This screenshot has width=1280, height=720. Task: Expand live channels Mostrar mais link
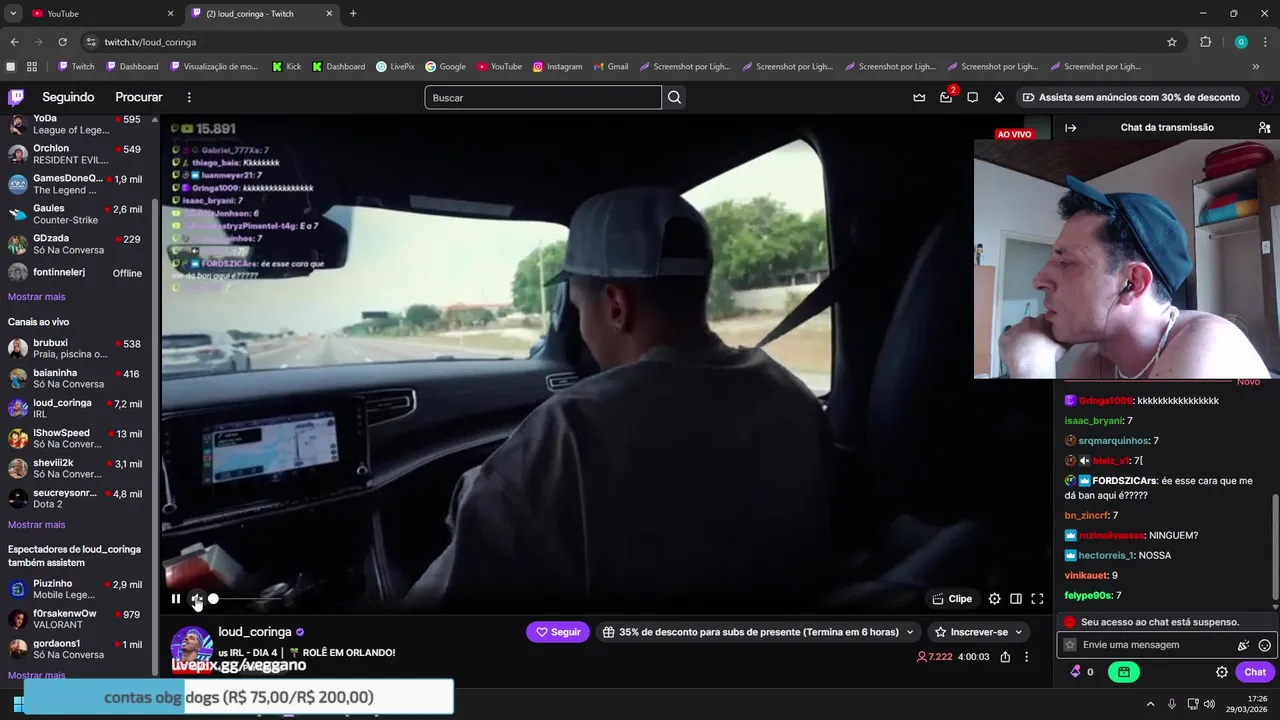pos(36,525)
